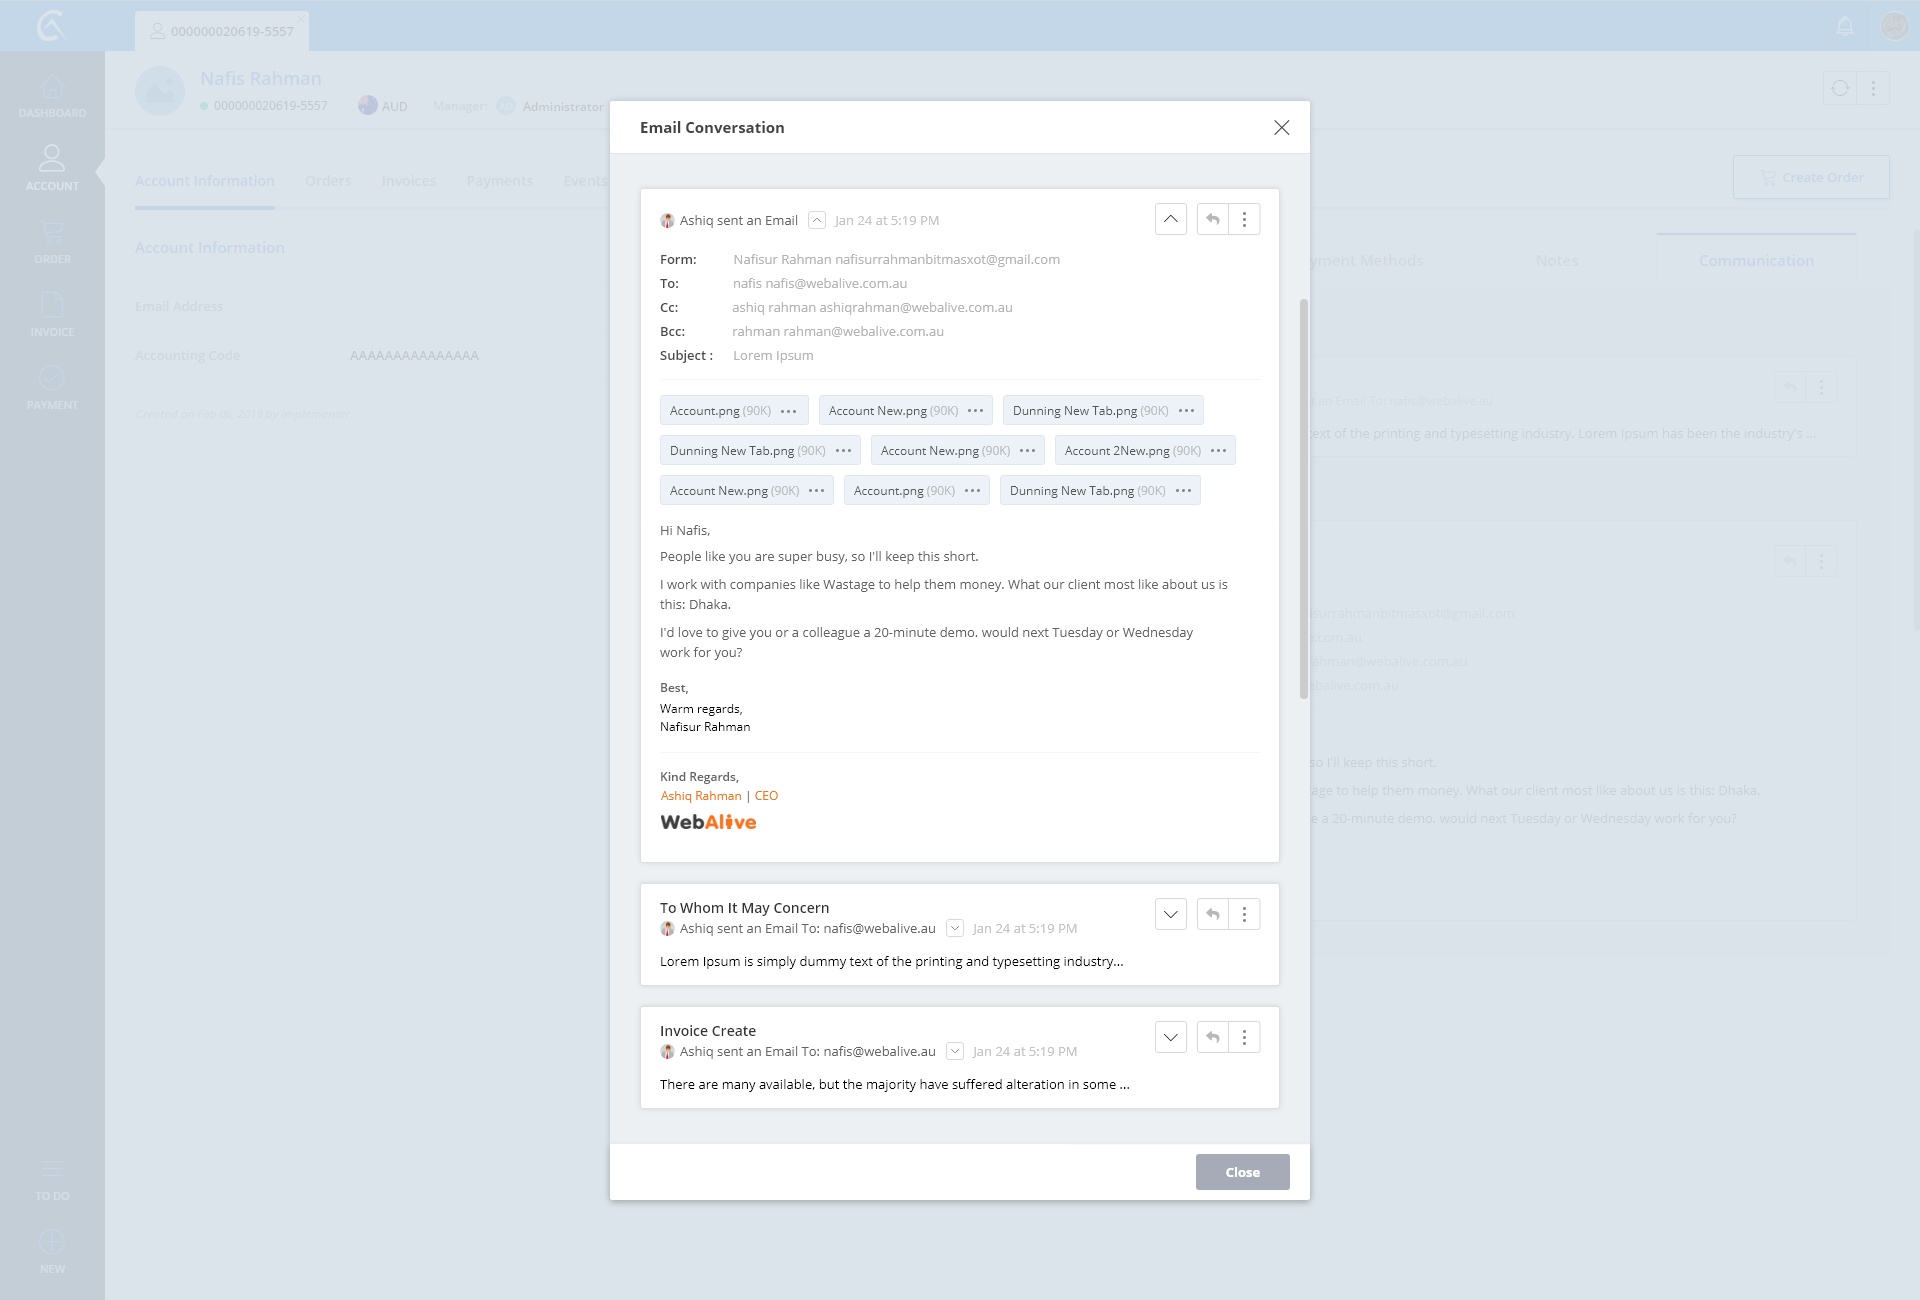Open three-dot menu on Invoice Create email

[1244, 1037]
